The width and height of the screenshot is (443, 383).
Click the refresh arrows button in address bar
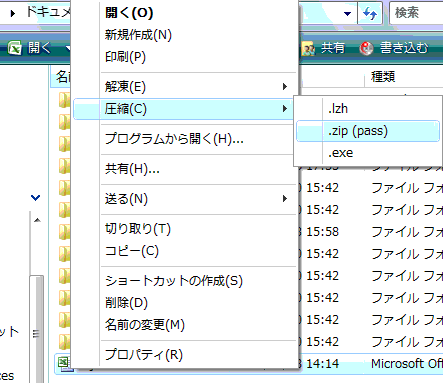370,13
